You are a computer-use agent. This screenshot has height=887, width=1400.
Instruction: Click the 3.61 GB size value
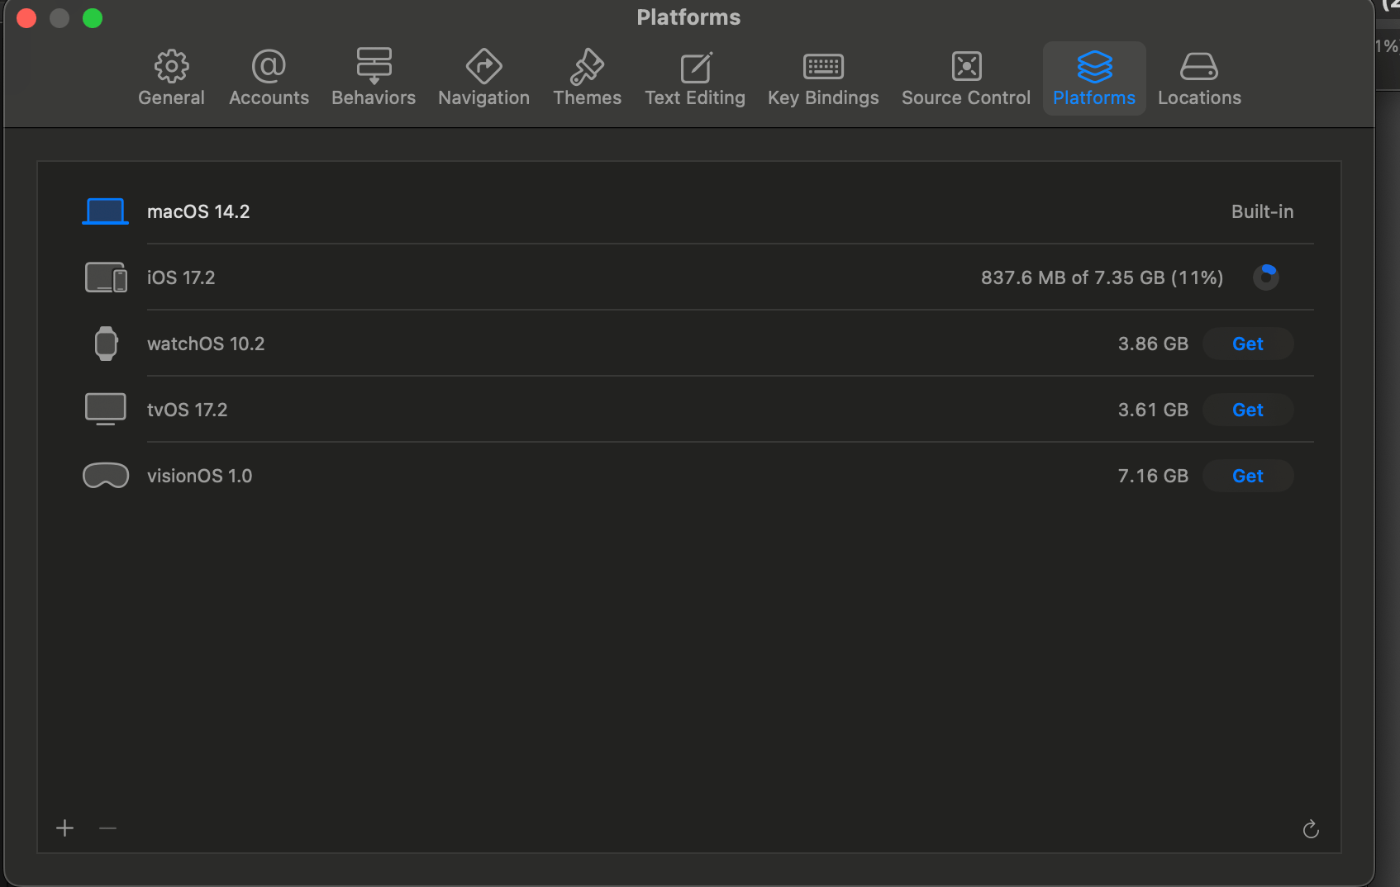point(1153,410)
